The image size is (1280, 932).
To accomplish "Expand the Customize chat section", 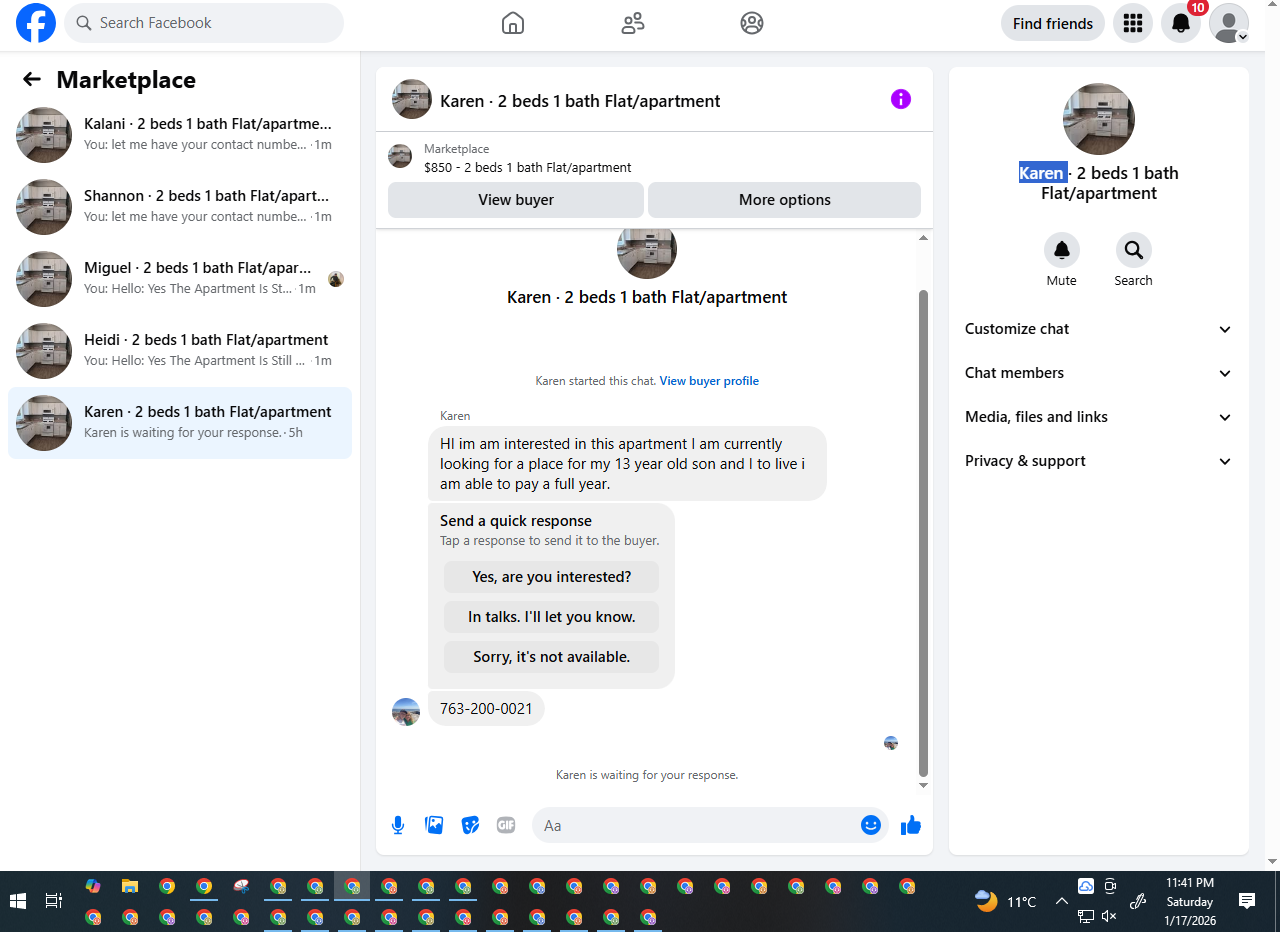I will tap(1099, 329).
